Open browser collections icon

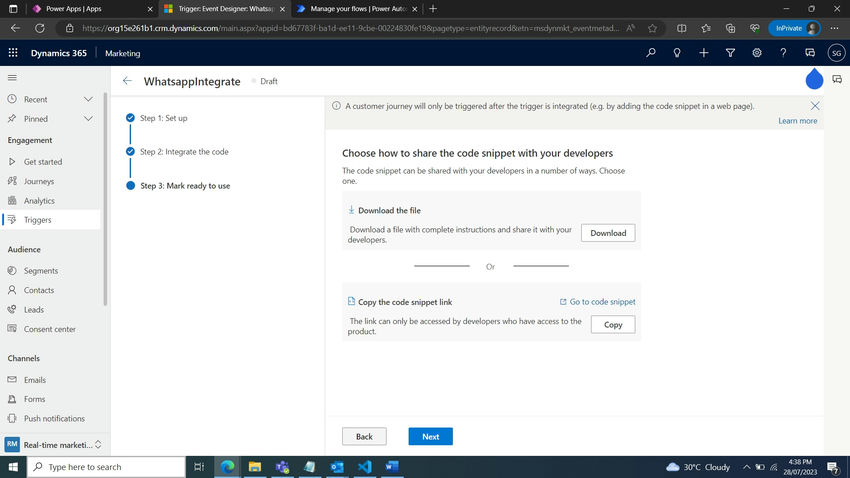pos(730,28)
